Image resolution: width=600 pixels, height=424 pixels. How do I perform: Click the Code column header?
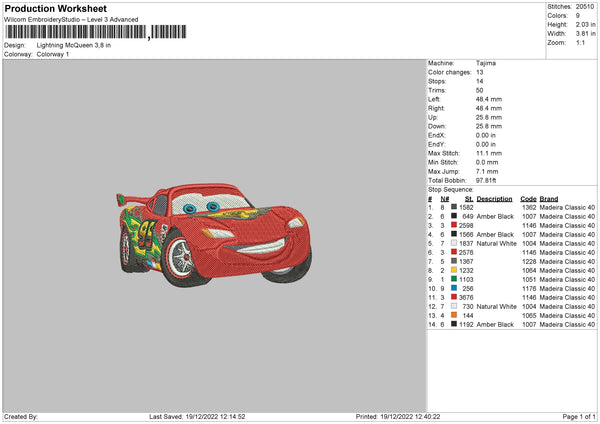pos(528,198)
